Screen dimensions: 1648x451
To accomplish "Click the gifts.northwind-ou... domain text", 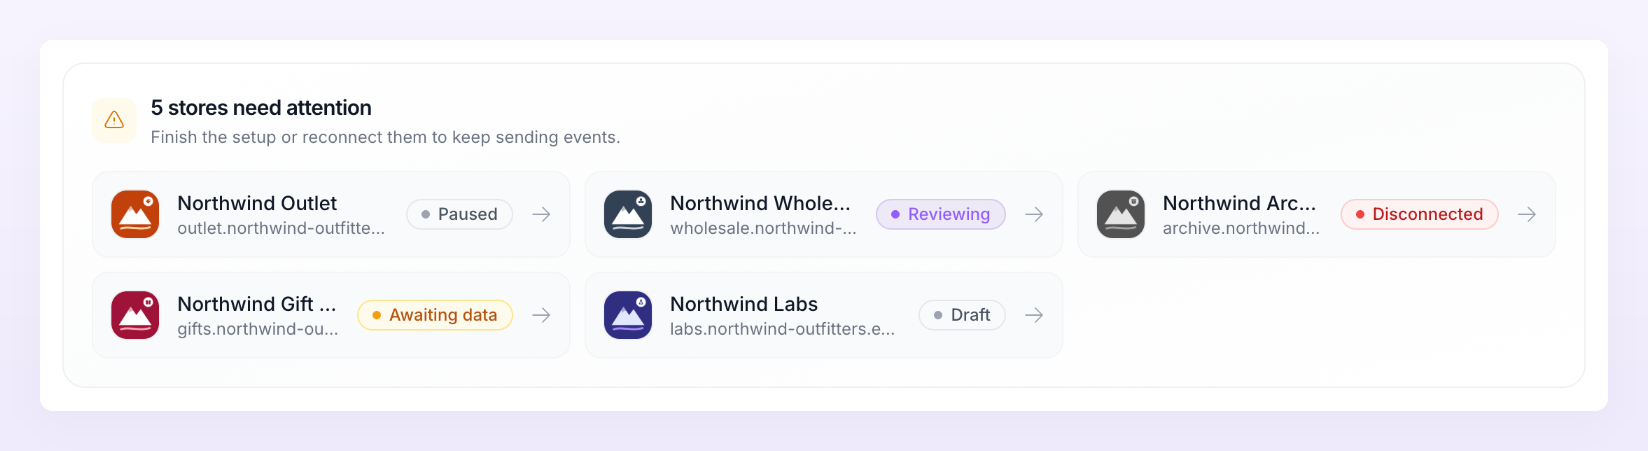I will [x=258, y=329].
